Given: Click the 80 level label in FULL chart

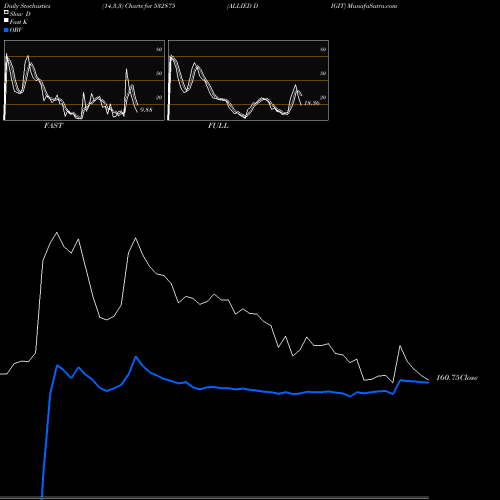Looking at the screenshot, I should (x=323, y=49).
